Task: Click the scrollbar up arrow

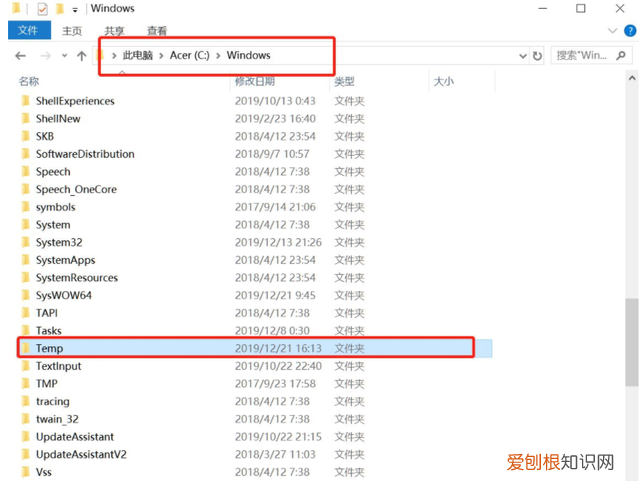Action: point(632,78)
